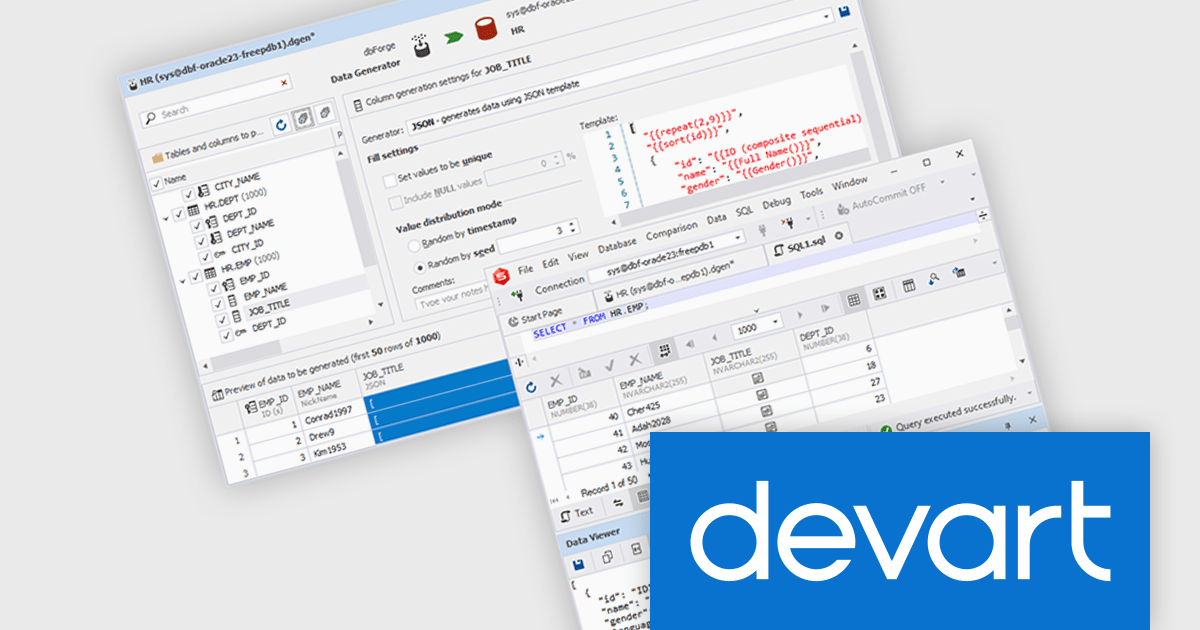Open the Database menu
Image resolution: width=1200 pixels, height=630 pixels.
pyautogui.click(x=616, y=246)
